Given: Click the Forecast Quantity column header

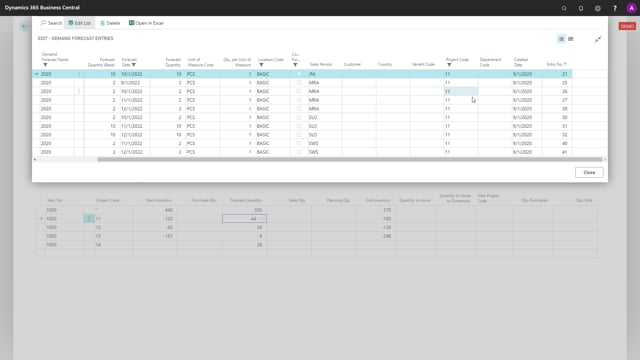Looking at the screenshot, I should pos(173,62).
